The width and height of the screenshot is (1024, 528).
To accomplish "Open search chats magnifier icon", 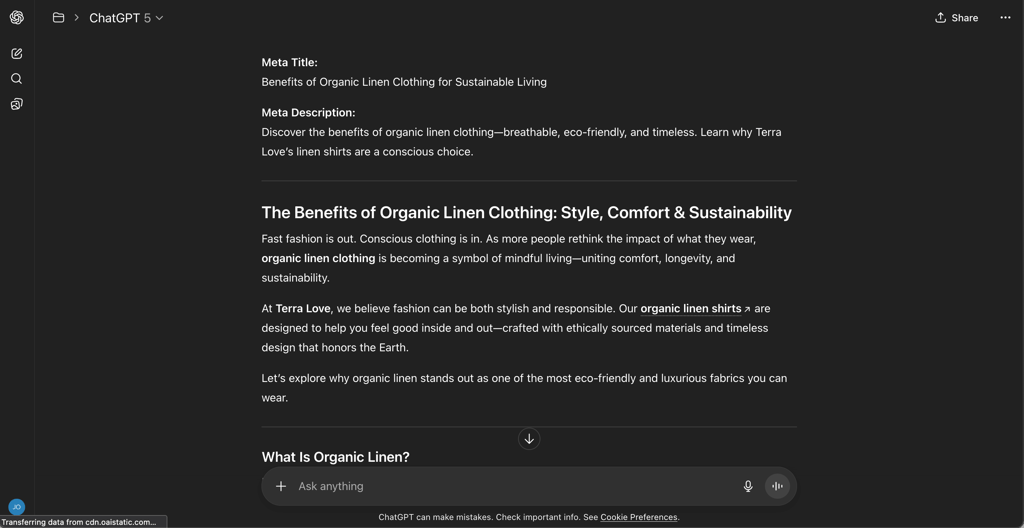I will (x=17, y=79).
